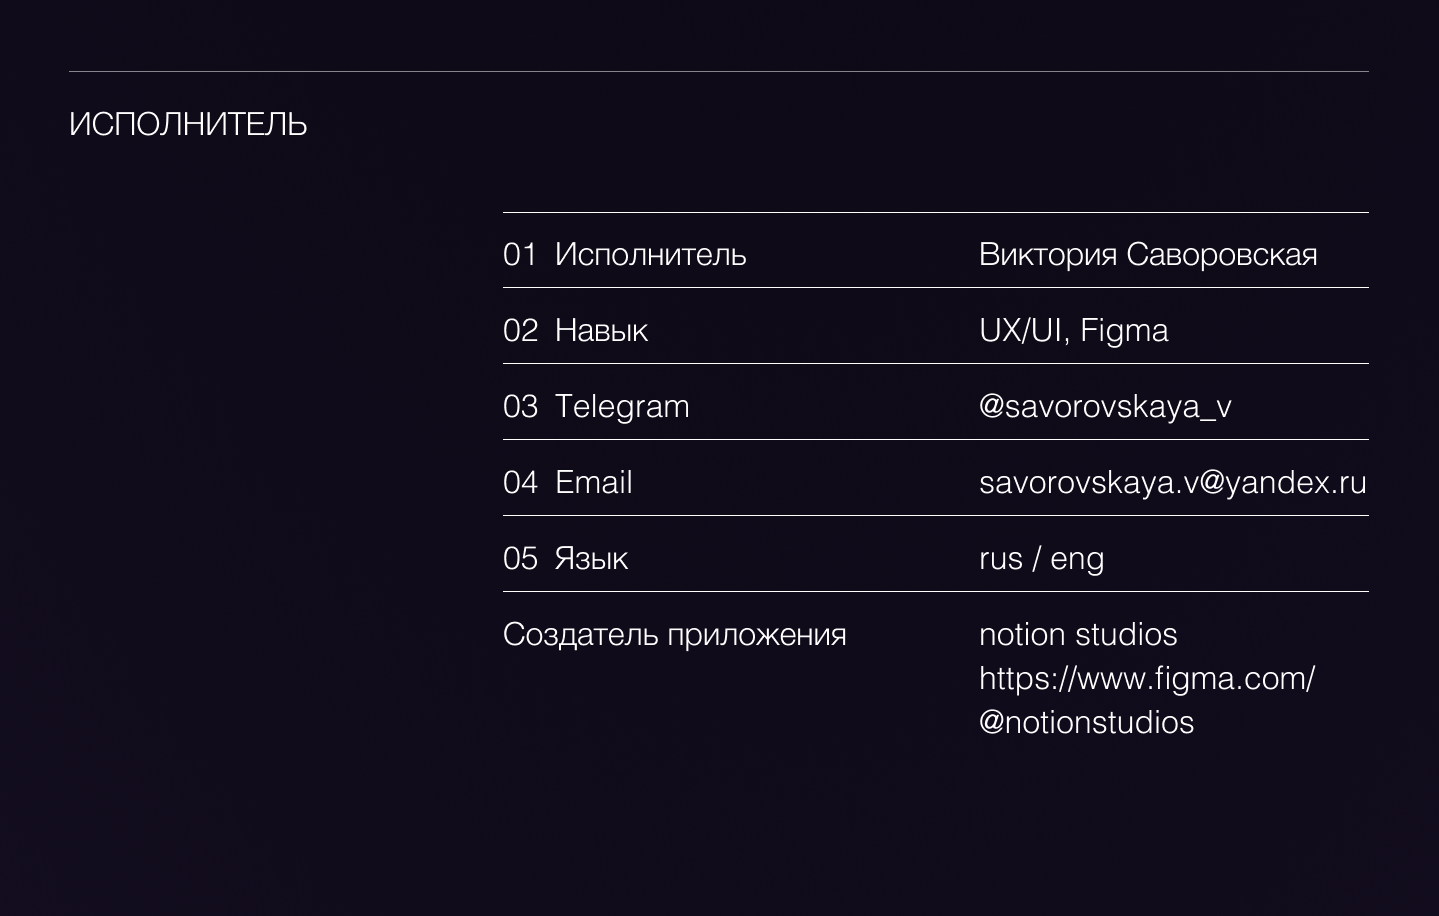Select the Создатель приложения label

pyautogui.click(x=674, y=634)
